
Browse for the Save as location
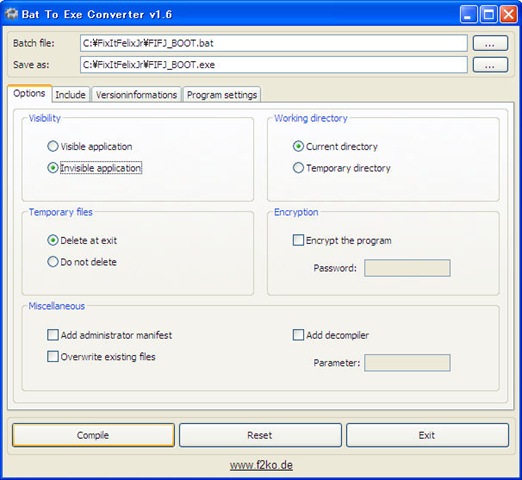point(490,65)
